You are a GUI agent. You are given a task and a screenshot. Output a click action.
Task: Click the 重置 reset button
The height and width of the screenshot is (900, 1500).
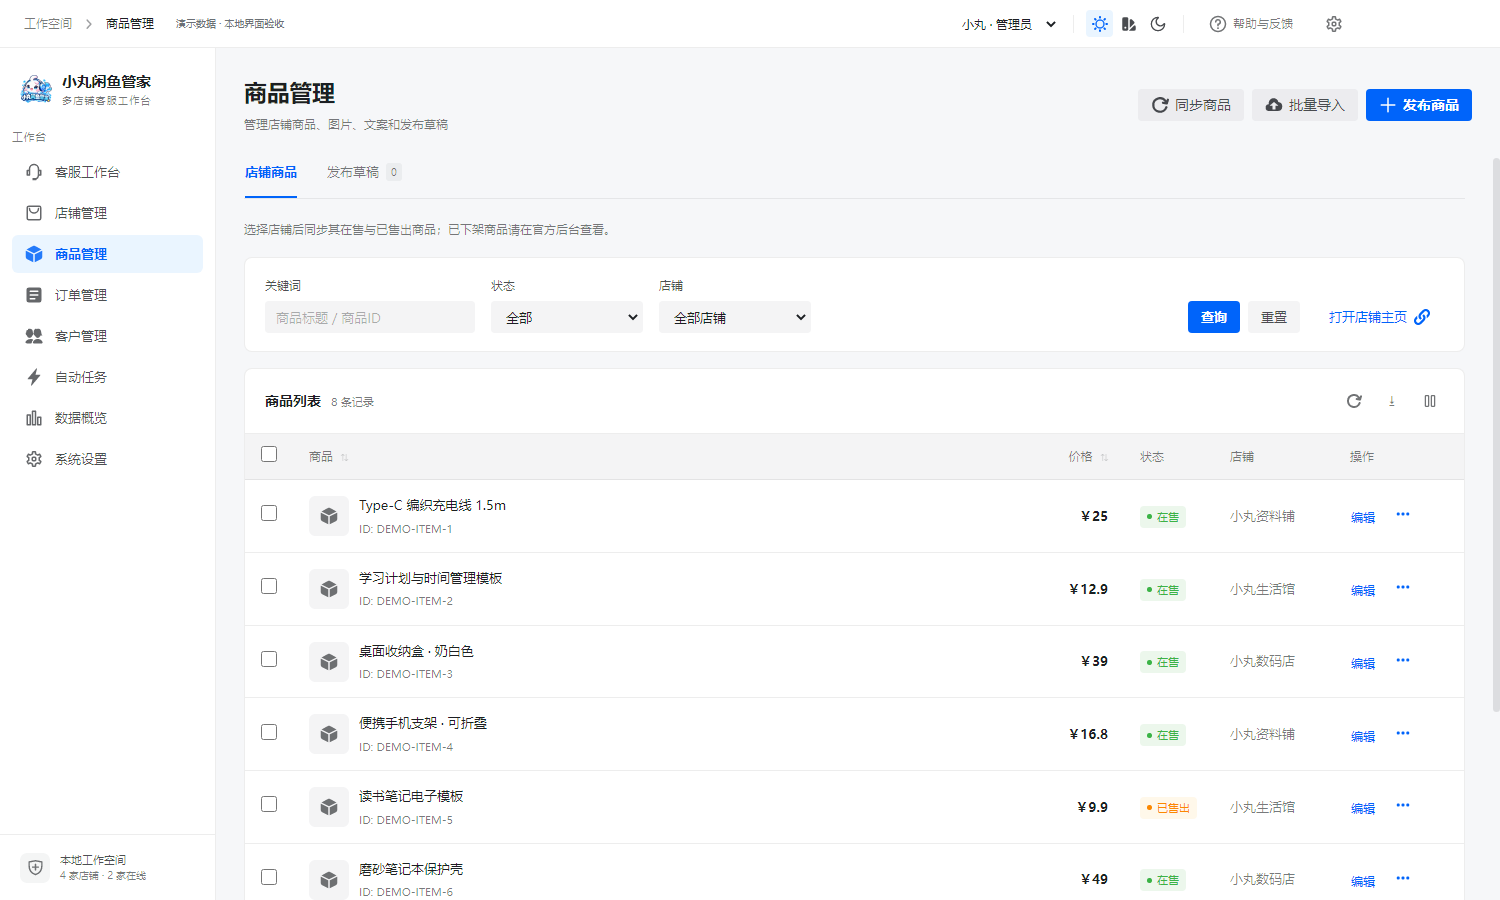point(1274,317)
